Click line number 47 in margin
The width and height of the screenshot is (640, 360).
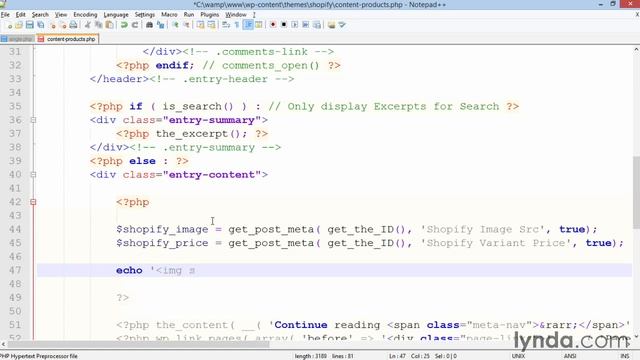click(15, 270)
